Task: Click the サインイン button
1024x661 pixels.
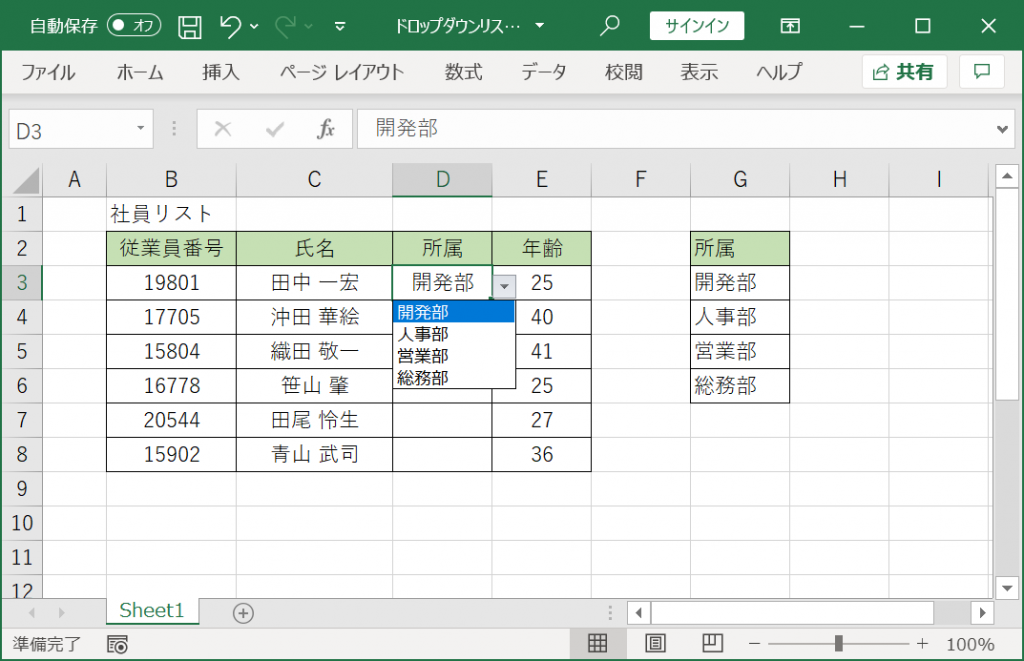Action: point(697,25)
